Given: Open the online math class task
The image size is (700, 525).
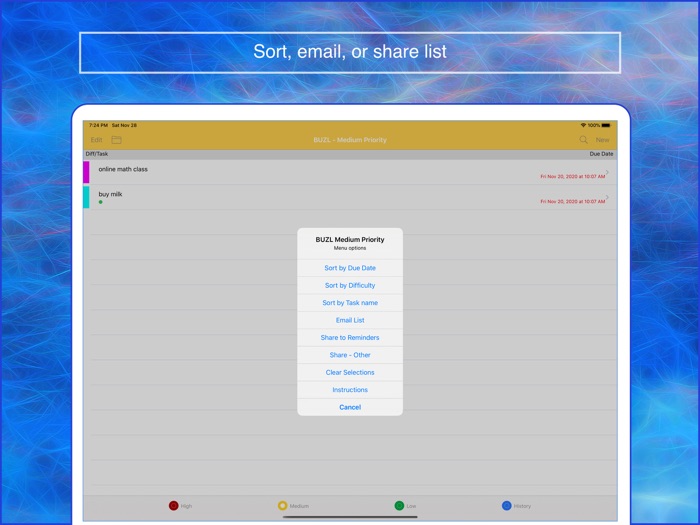Looking at the screenshot, I should tap(350, 172).
